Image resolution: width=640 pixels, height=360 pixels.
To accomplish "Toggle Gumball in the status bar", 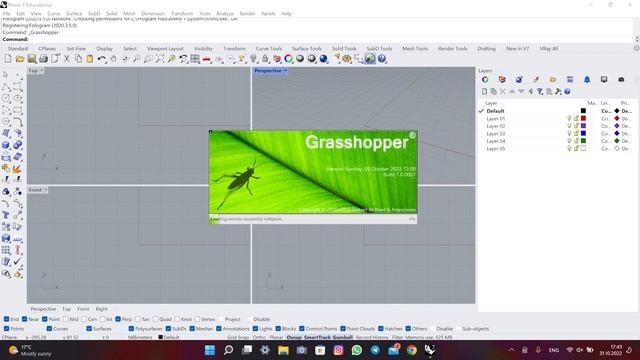I will [x=343, y=338].
